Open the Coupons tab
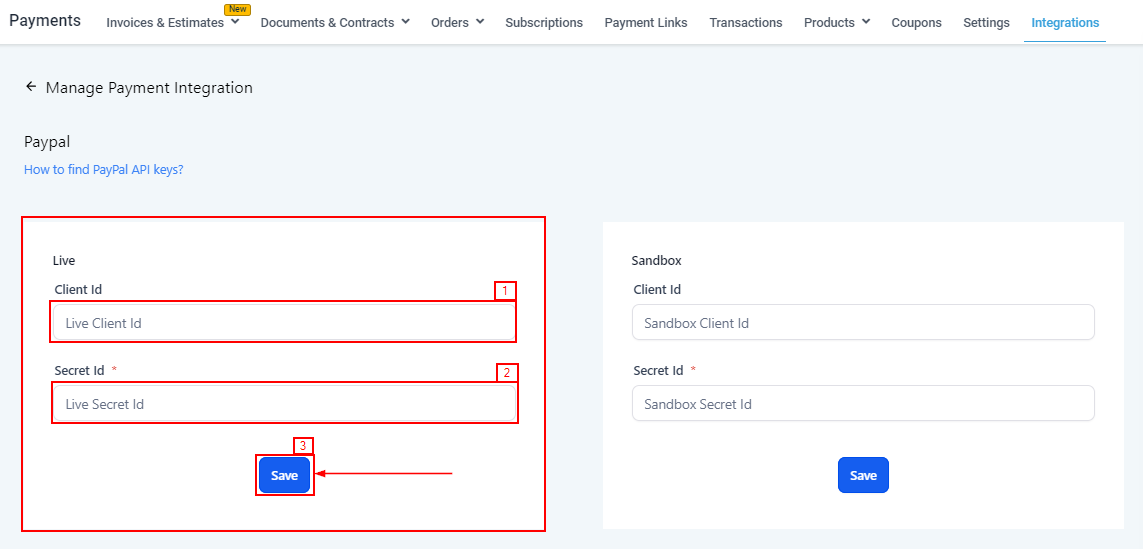 pos(916,22)
